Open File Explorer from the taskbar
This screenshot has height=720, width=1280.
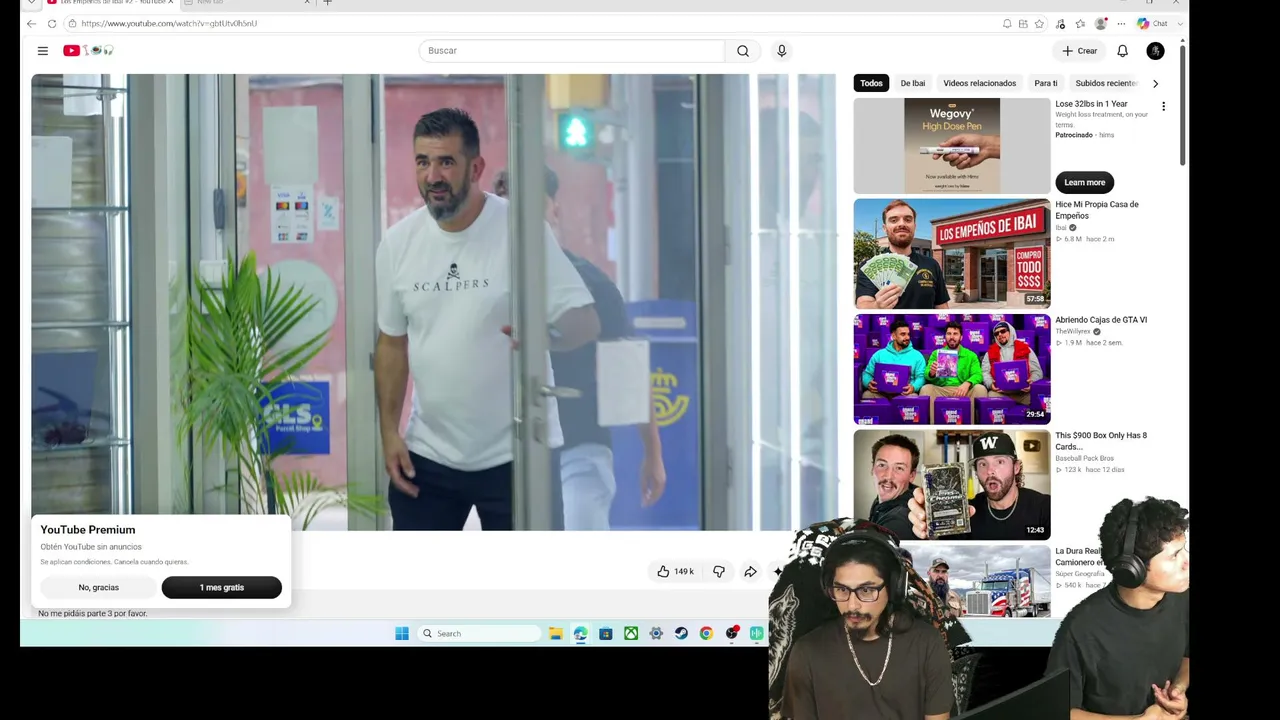coord(555,633)
